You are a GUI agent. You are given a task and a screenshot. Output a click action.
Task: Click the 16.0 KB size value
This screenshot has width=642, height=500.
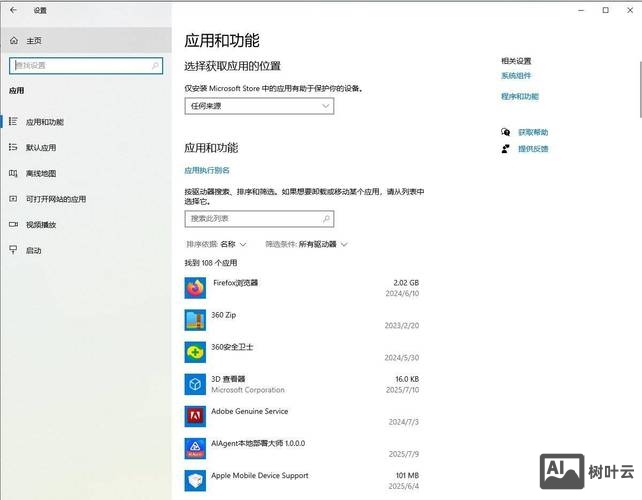click(x=407, y=379)
